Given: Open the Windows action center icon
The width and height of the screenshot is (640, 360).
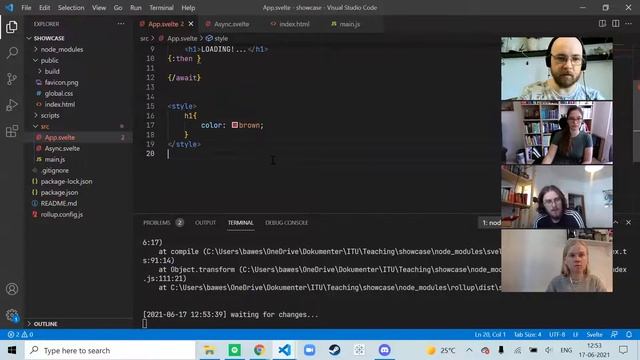Looking at the screenshot, I should click(623, 350).
